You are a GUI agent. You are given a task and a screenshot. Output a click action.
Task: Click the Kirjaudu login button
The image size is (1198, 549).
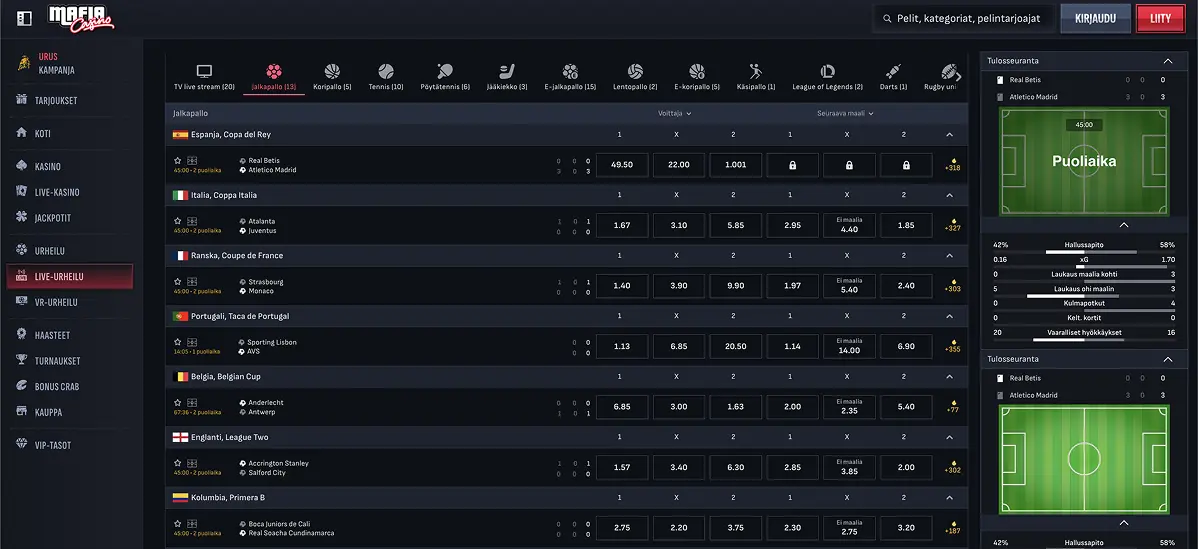pyautogui.click(x=1095, y=18)
